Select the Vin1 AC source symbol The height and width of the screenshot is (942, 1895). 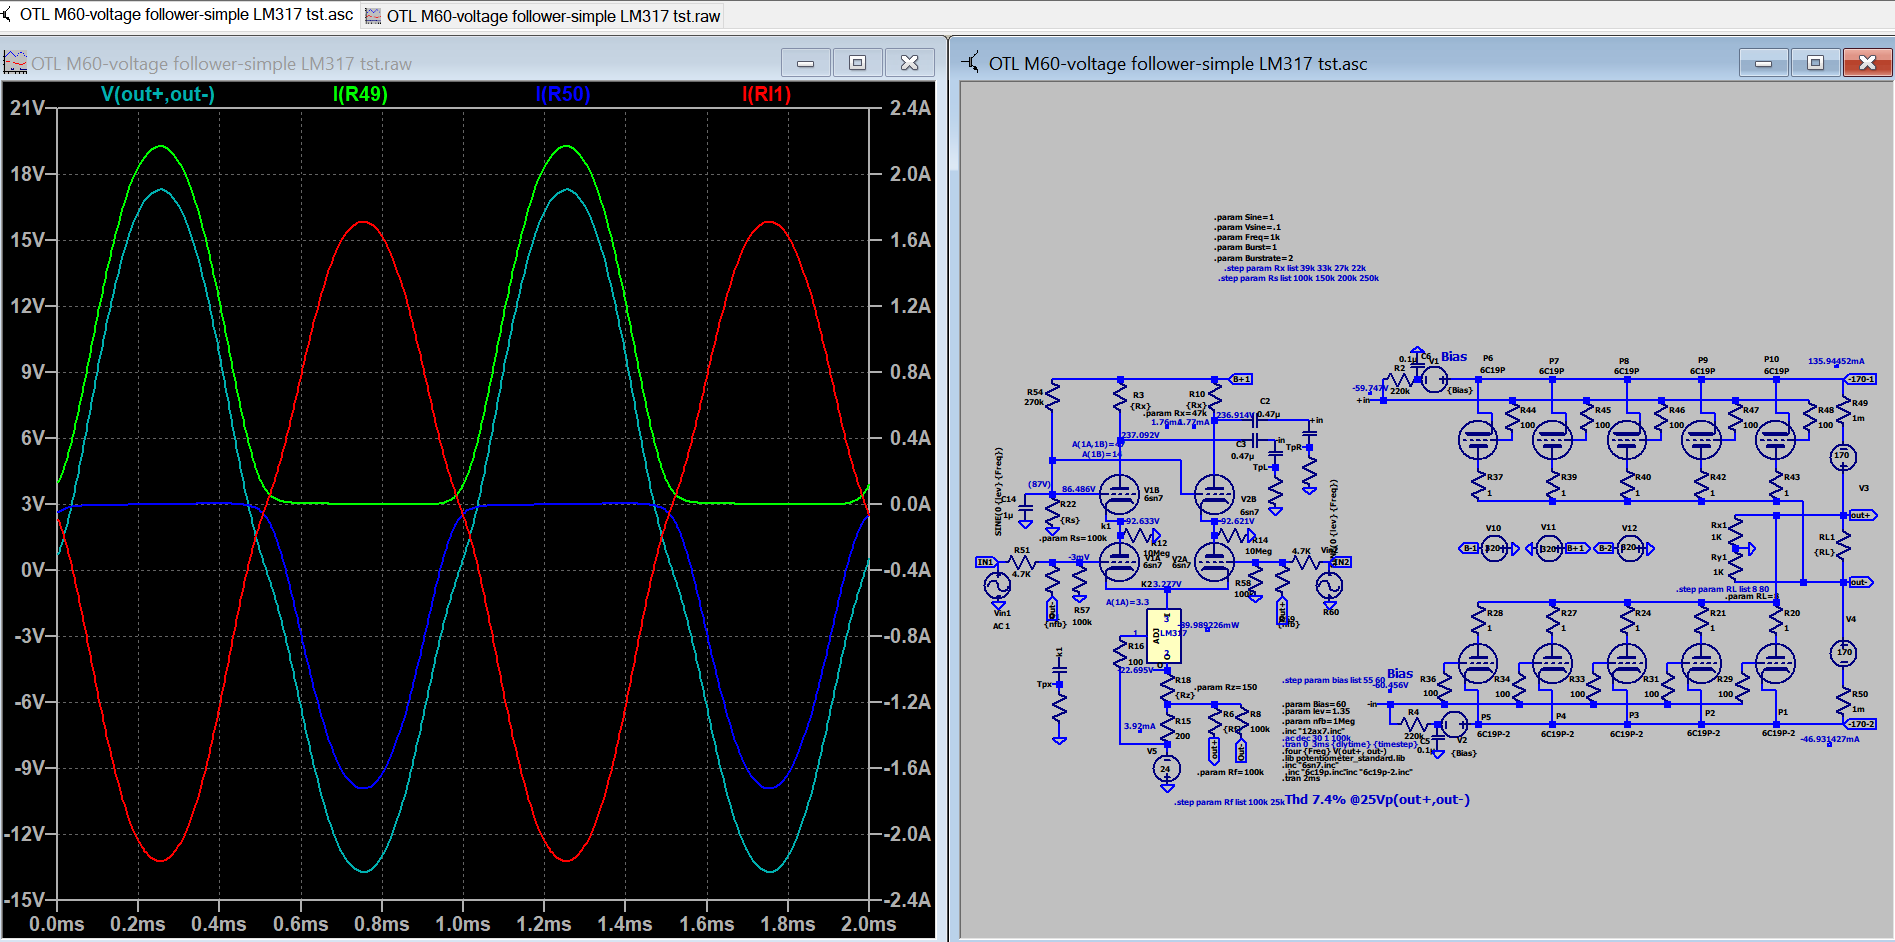997,585
